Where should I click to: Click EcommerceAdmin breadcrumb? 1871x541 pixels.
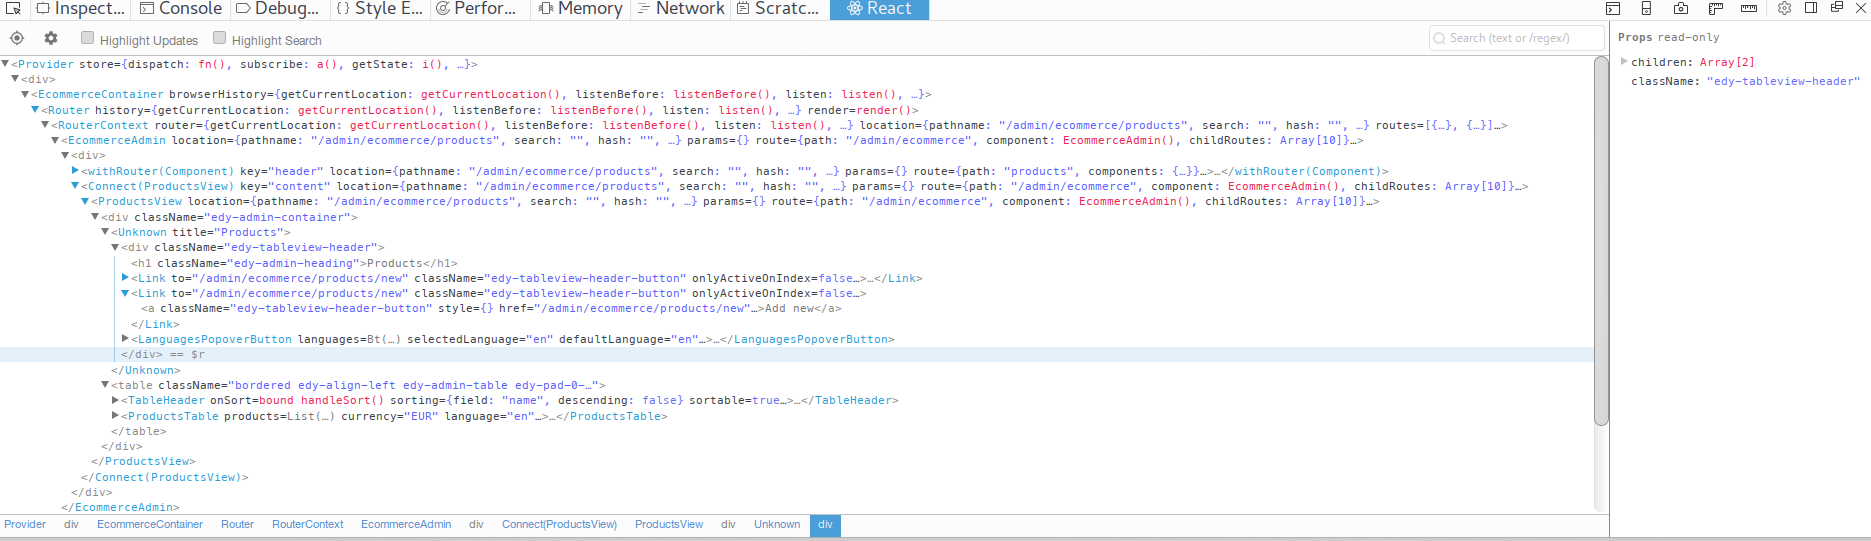pyautogui.click(x=406, y=524)
